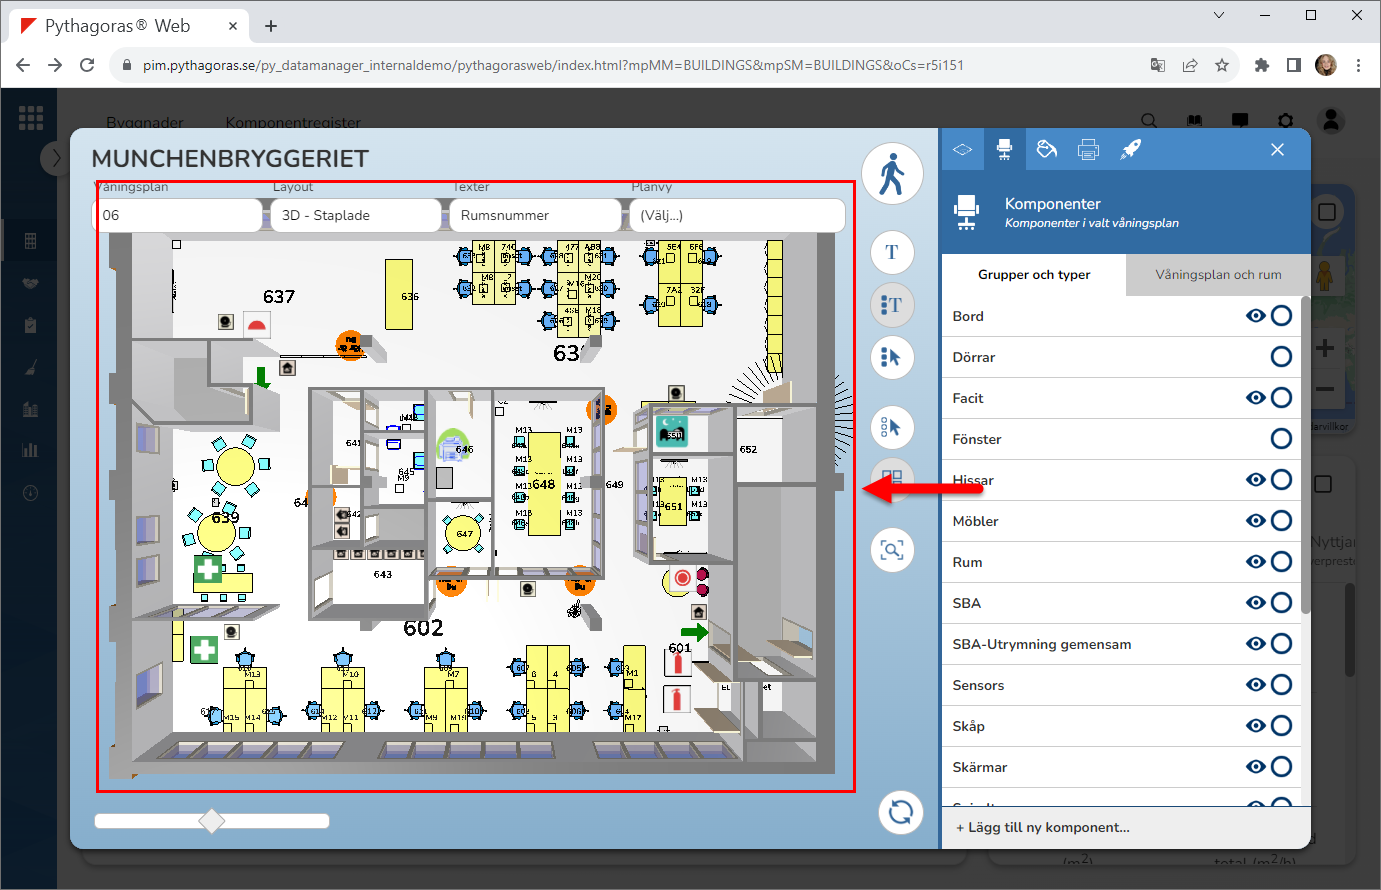Hide the Bord components with eye icon
1381x890 pixels.
(x=1255, y=316)
